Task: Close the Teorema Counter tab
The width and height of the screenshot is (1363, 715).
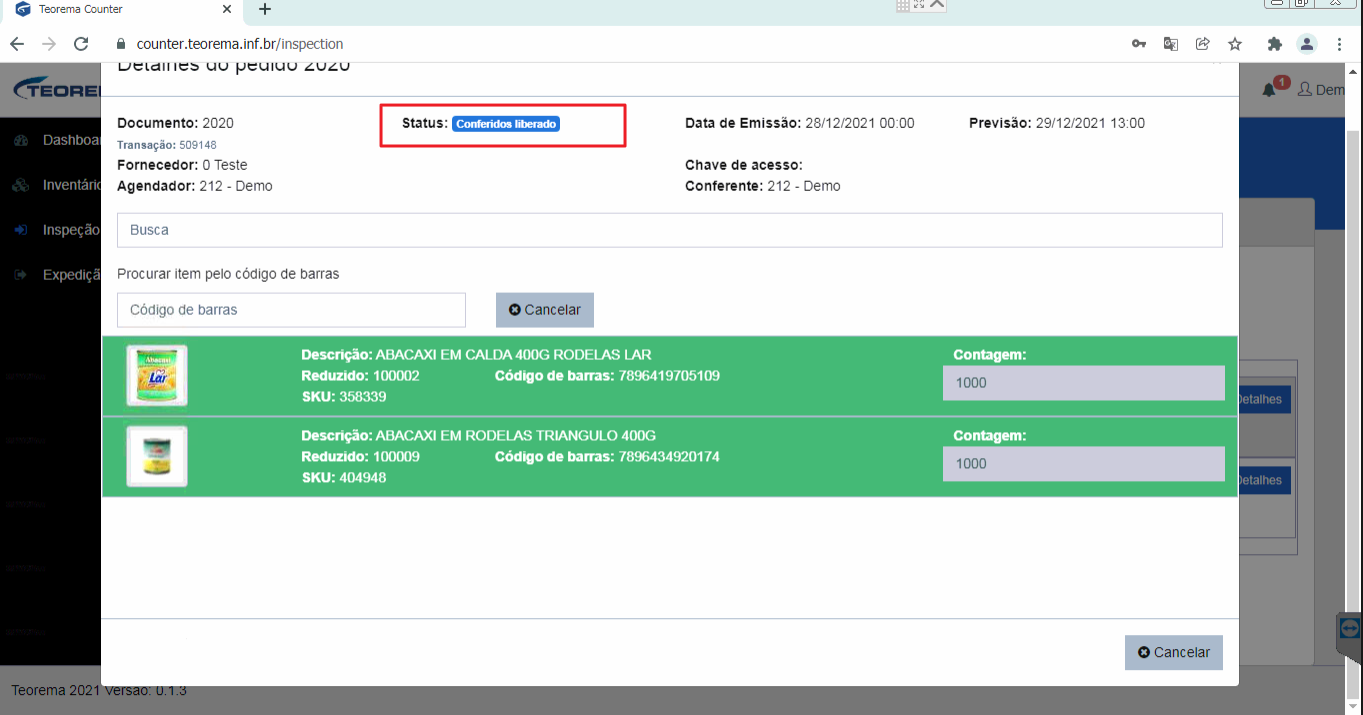Action: (227, 9)
